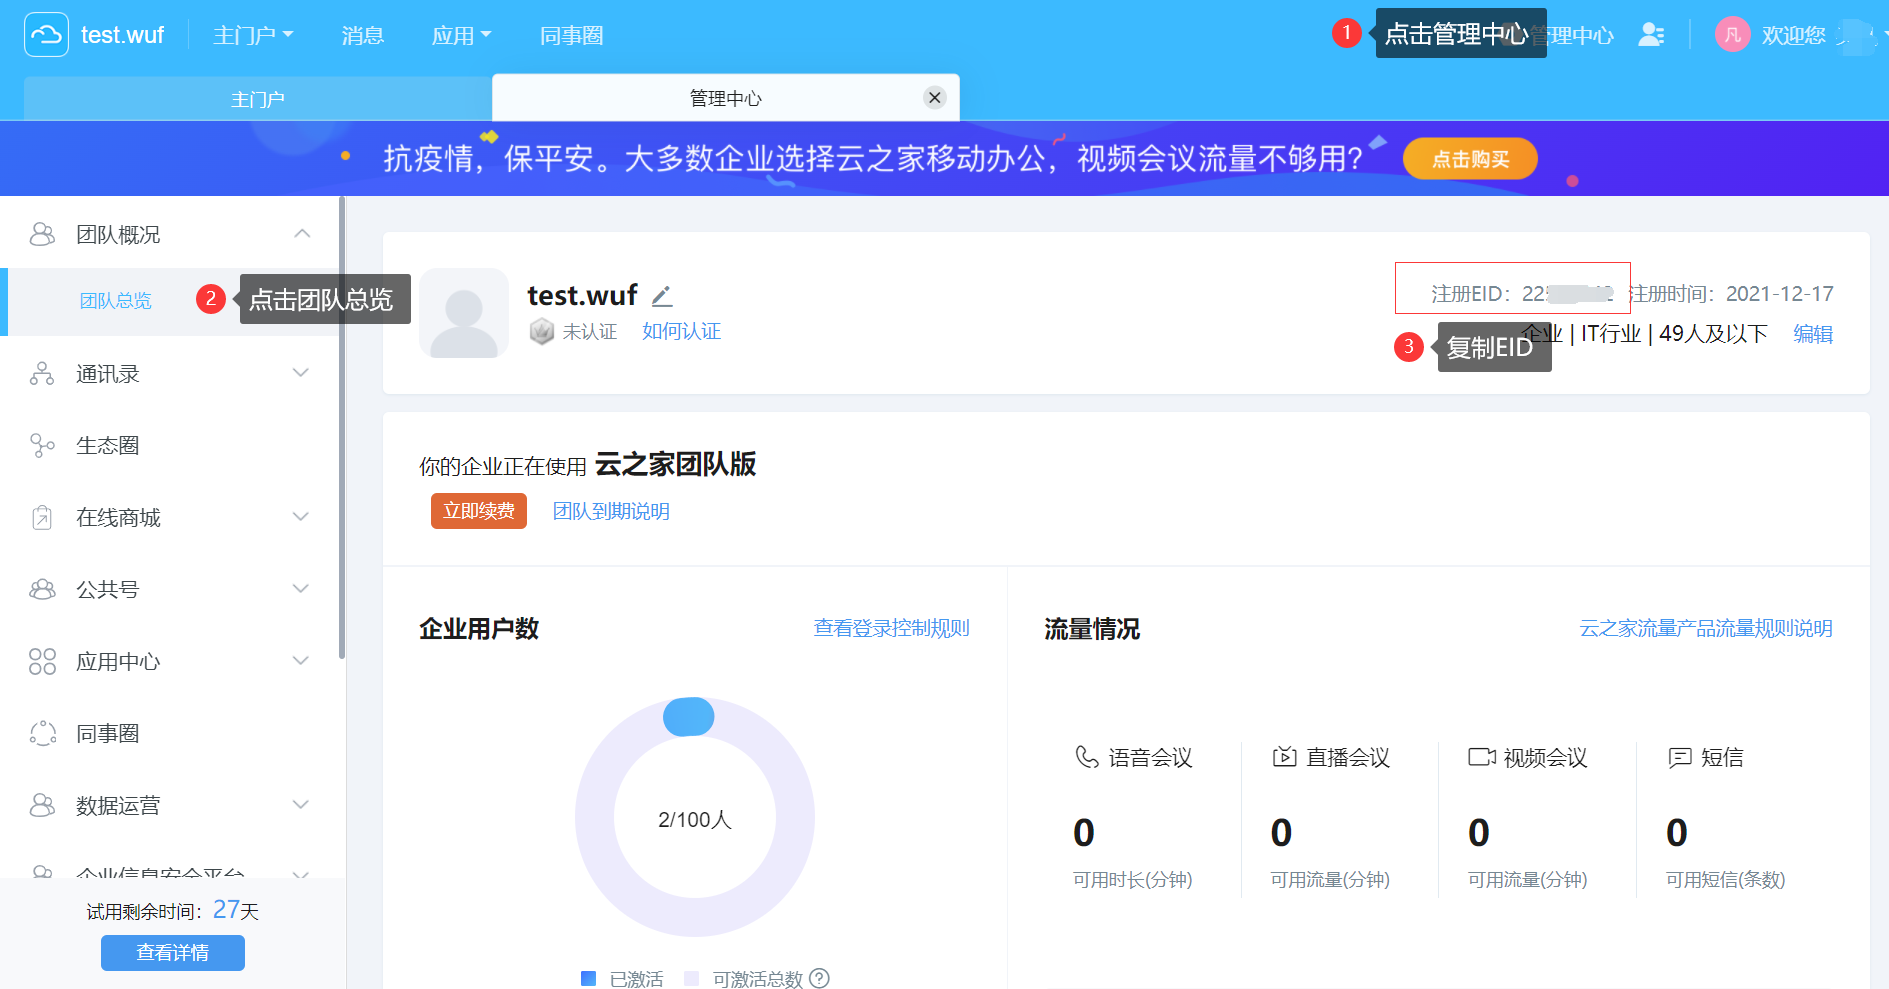Viewport: 1889px width, 989px height.
Task: Click the 在线商城 sidebar icon
Action: point(42,517)
